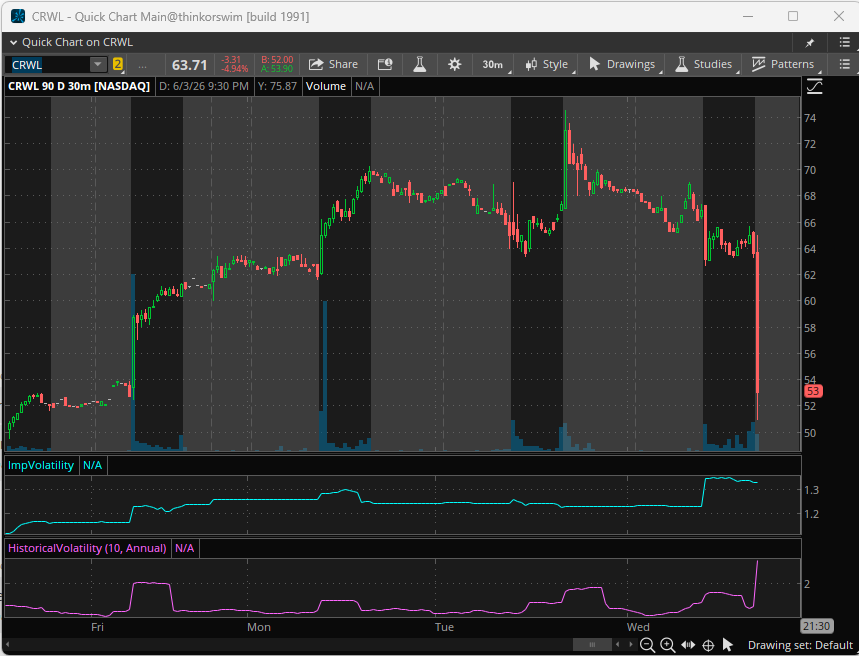Viewport: 859px width, 656px height.
Task: Maximize the thinkorswim window
Action: [793, 16]
